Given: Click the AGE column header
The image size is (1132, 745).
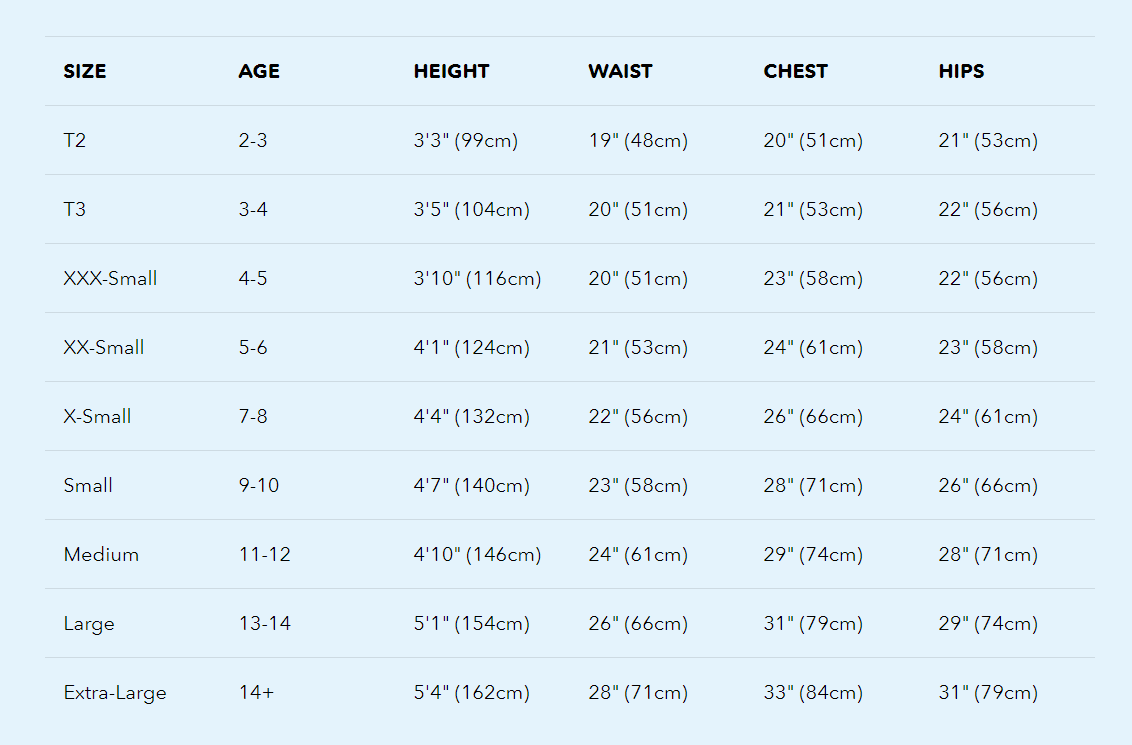Looking at the screenshot, I should tap(259, 71).
